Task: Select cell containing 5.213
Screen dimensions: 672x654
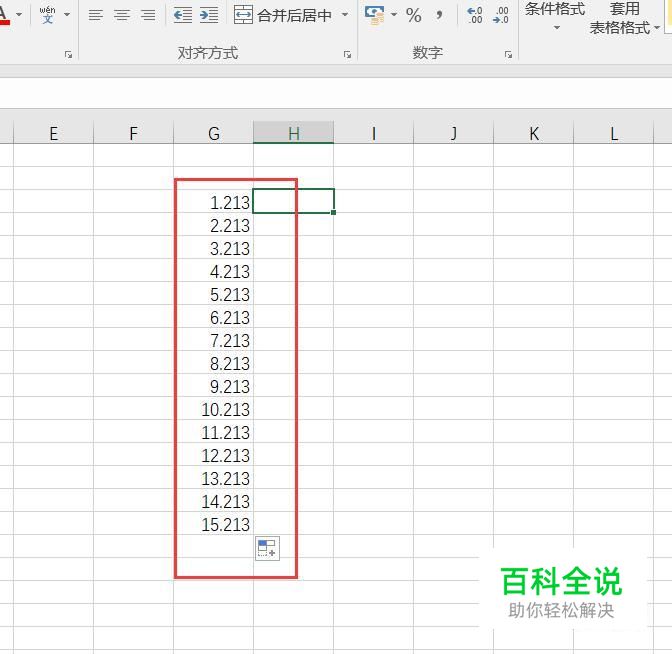Action: pyautogui.click(x=213, y=294)
